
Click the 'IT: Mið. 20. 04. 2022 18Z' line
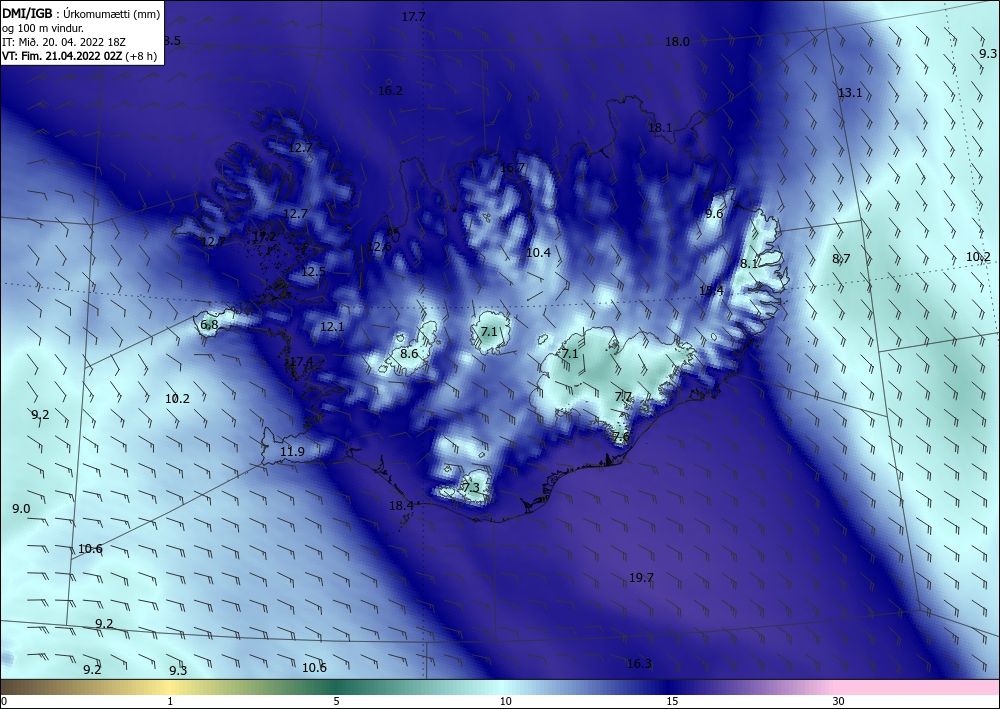(64, 42)
